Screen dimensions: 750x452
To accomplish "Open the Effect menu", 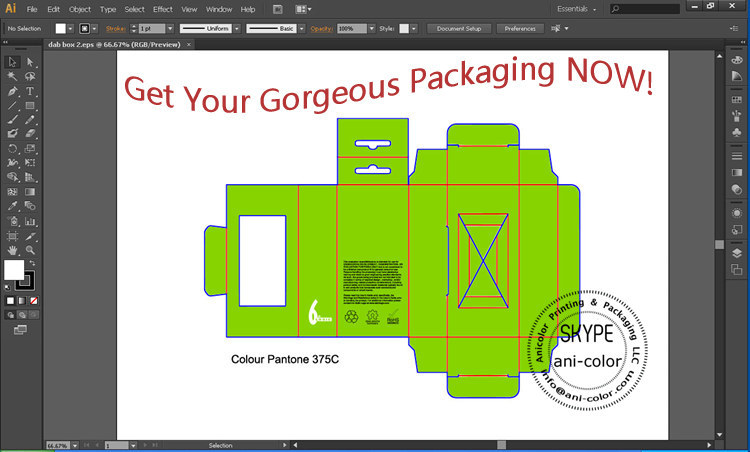I will point(163,9).
